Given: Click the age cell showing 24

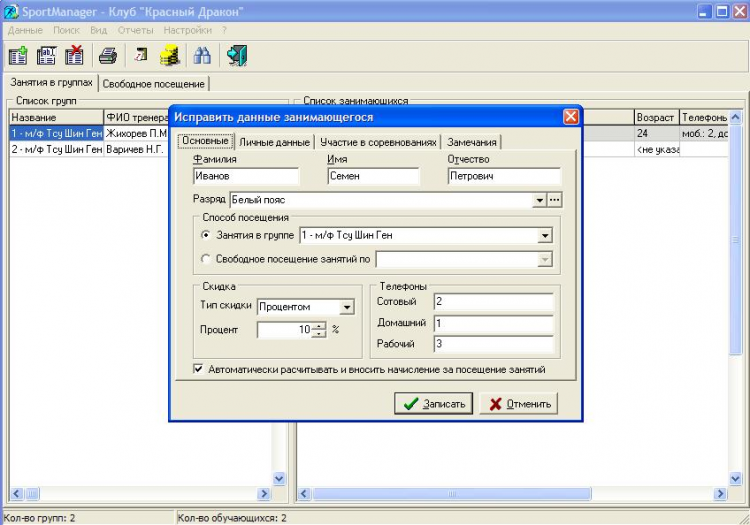Looking at the screenshot, I should 656,133.
